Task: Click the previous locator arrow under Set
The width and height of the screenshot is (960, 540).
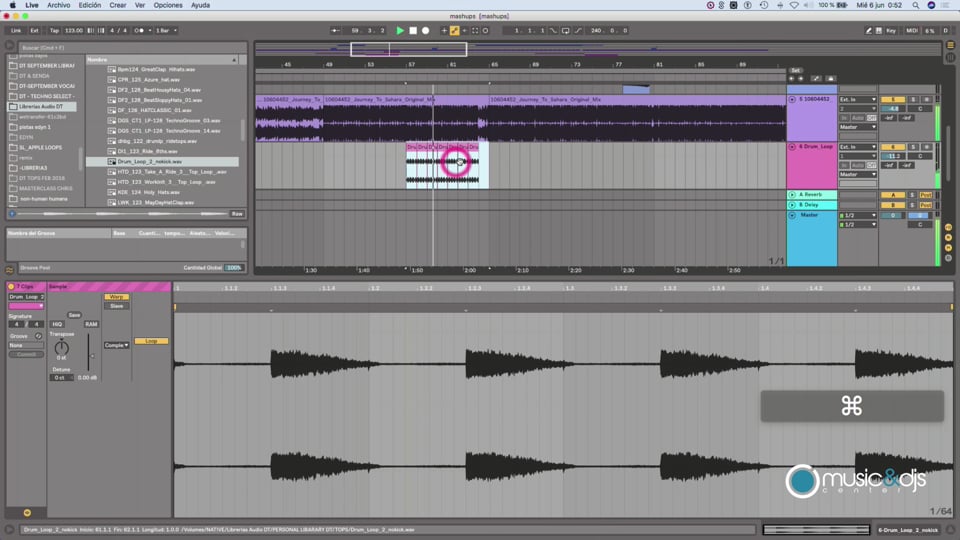Action: pyautogui.click(x=792, y=78)
